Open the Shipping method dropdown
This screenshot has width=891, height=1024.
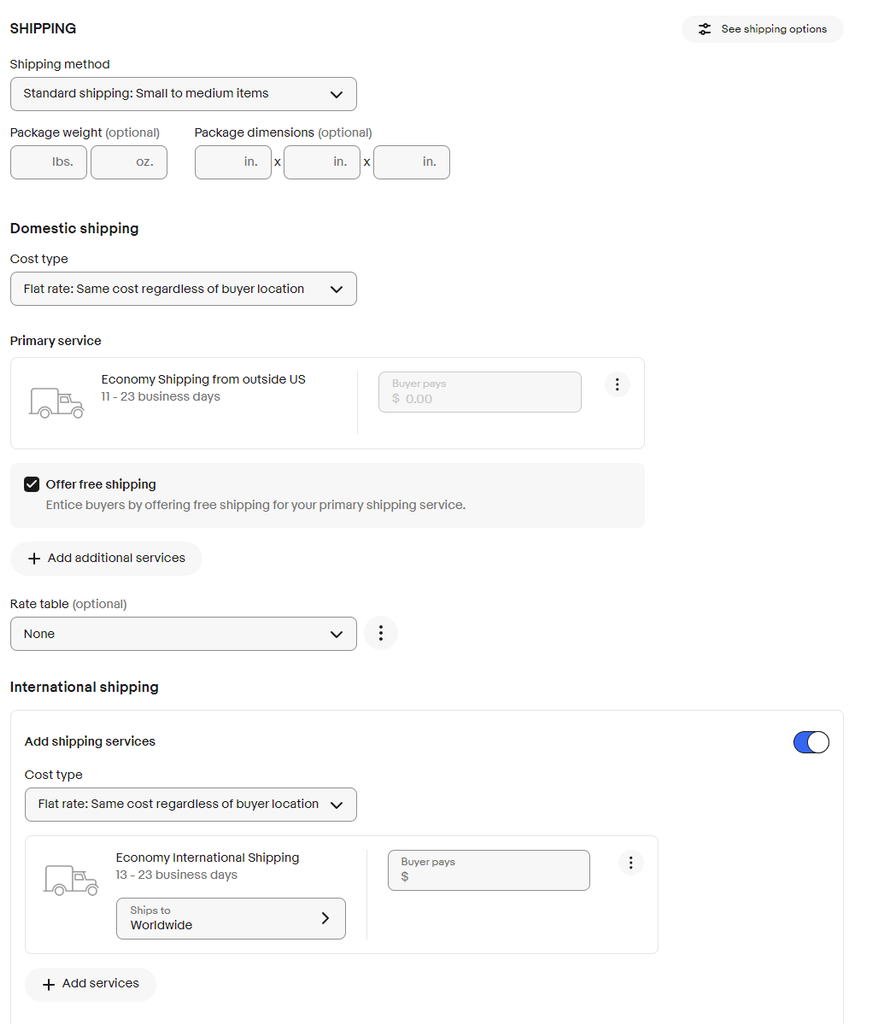pos(183,94)
